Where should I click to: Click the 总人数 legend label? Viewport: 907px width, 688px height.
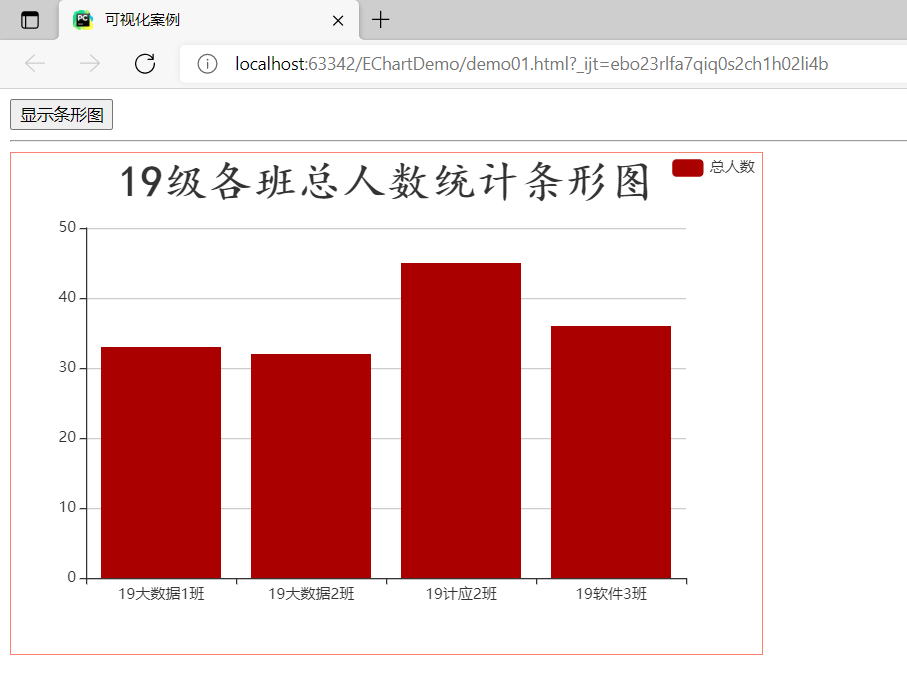[x=732, y=167]
